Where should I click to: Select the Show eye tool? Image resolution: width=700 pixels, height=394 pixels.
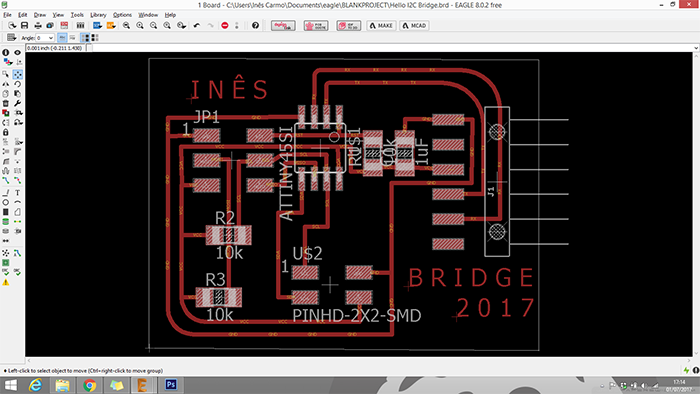[17, 53]
